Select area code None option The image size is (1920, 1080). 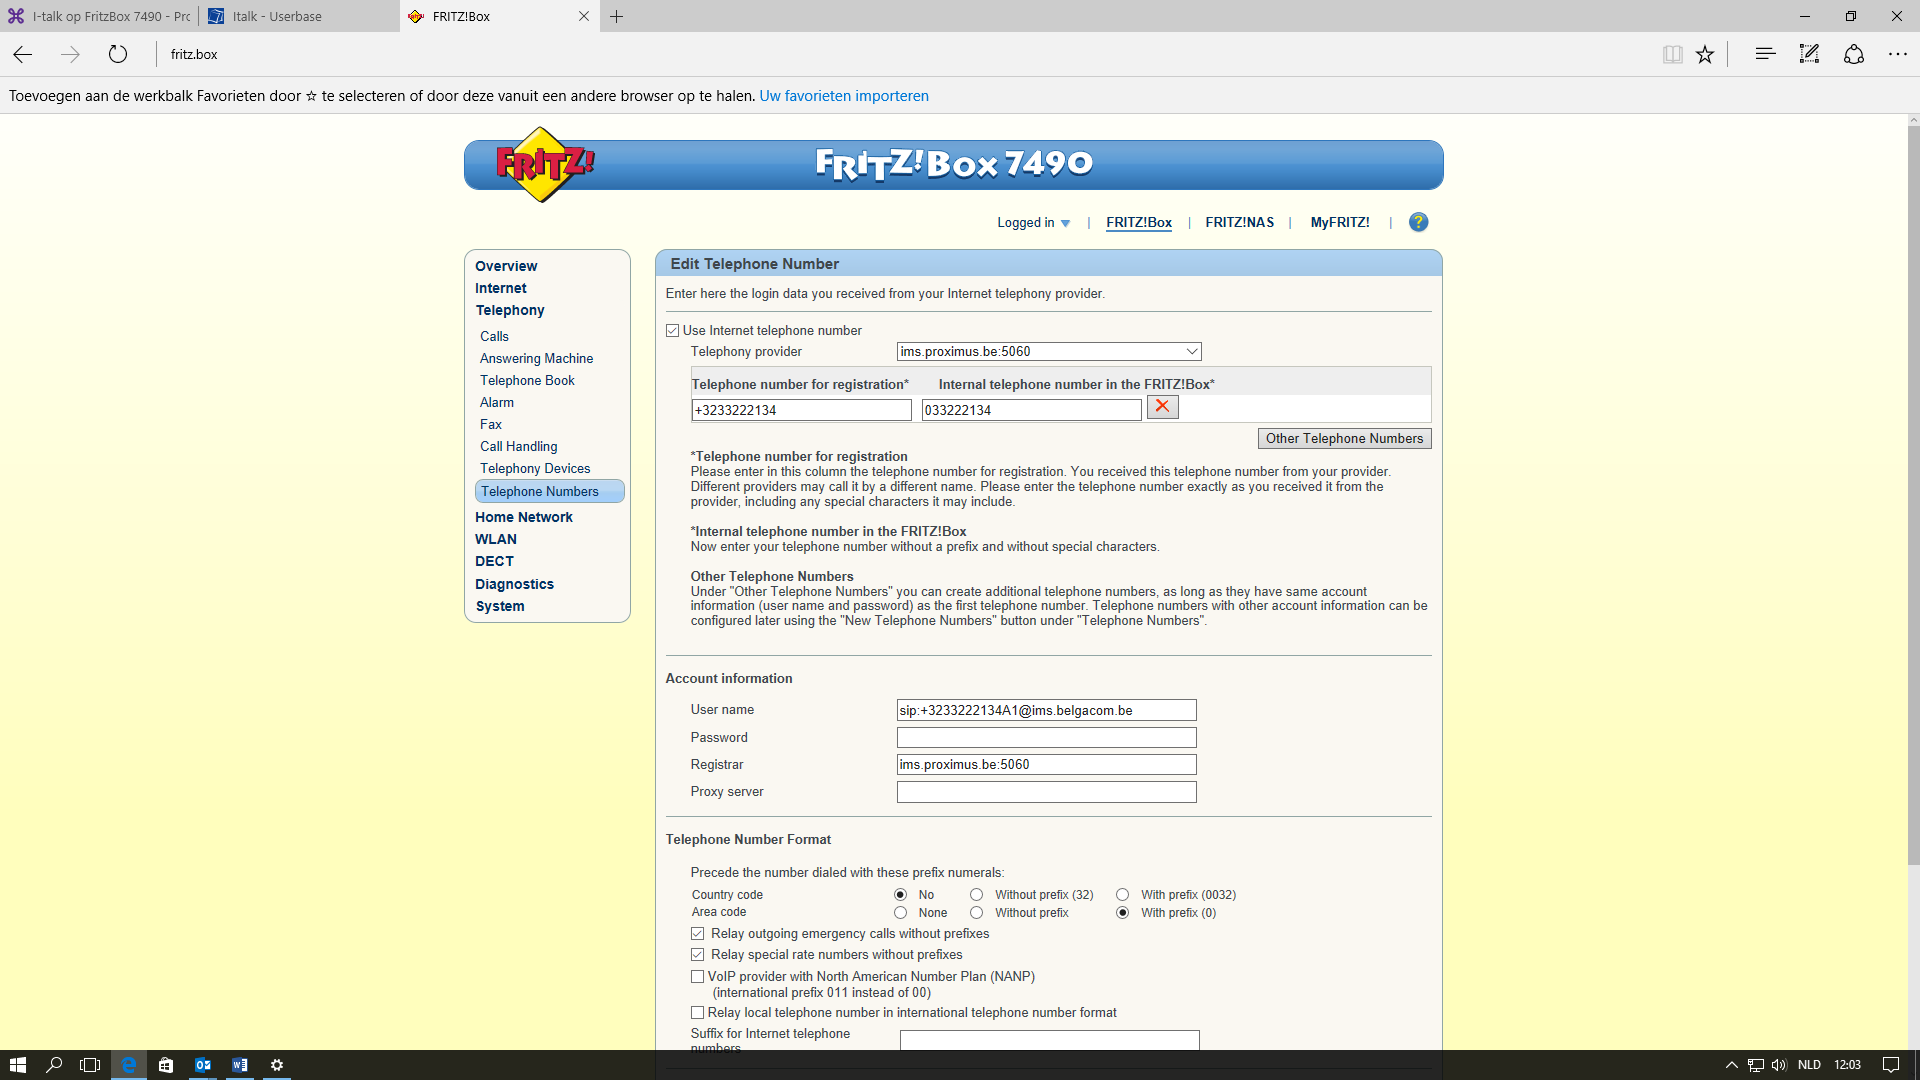(901, 913)
